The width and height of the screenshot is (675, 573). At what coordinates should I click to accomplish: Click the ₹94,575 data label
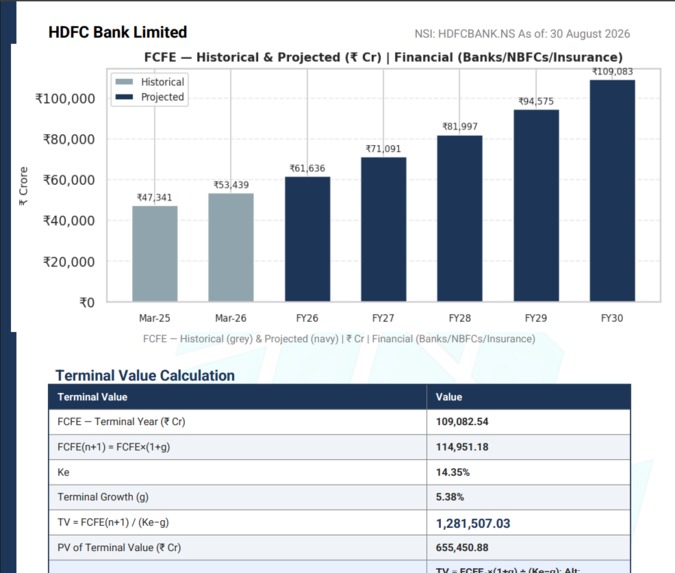pos(536,102)
